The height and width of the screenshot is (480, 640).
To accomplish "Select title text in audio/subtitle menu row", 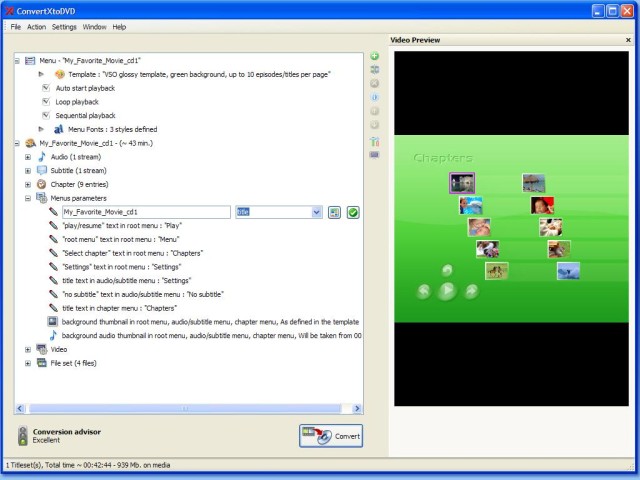I will pyautogui.click(x=127, y=281).
